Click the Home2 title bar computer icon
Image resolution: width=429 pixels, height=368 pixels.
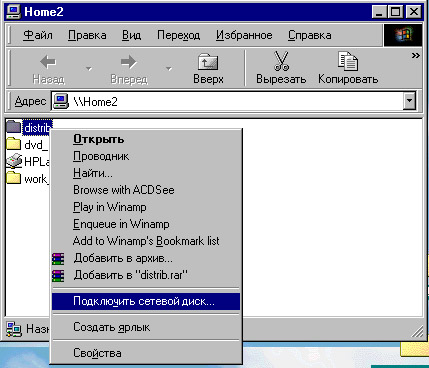coord(13,12)
